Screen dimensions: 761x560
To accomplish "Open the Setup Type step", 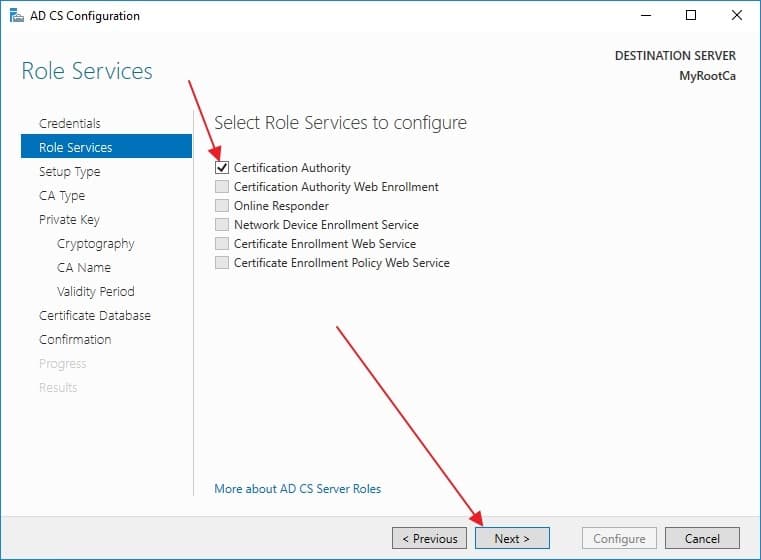I will pos(69,171).
